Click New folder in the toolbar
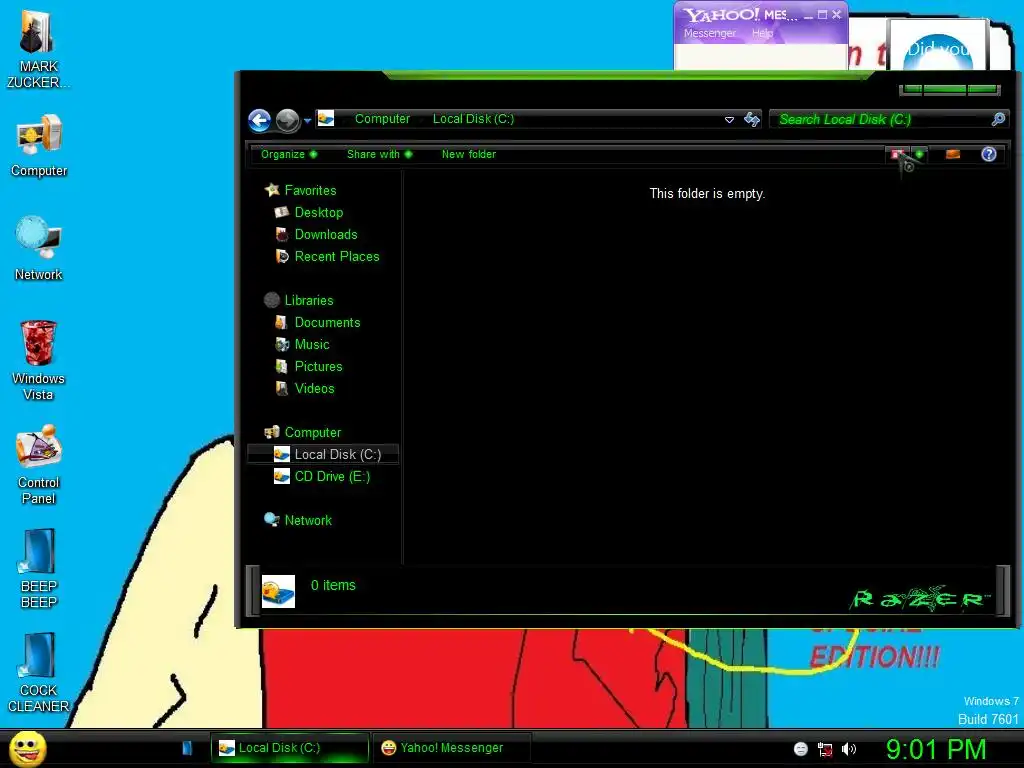 point(469,155)
